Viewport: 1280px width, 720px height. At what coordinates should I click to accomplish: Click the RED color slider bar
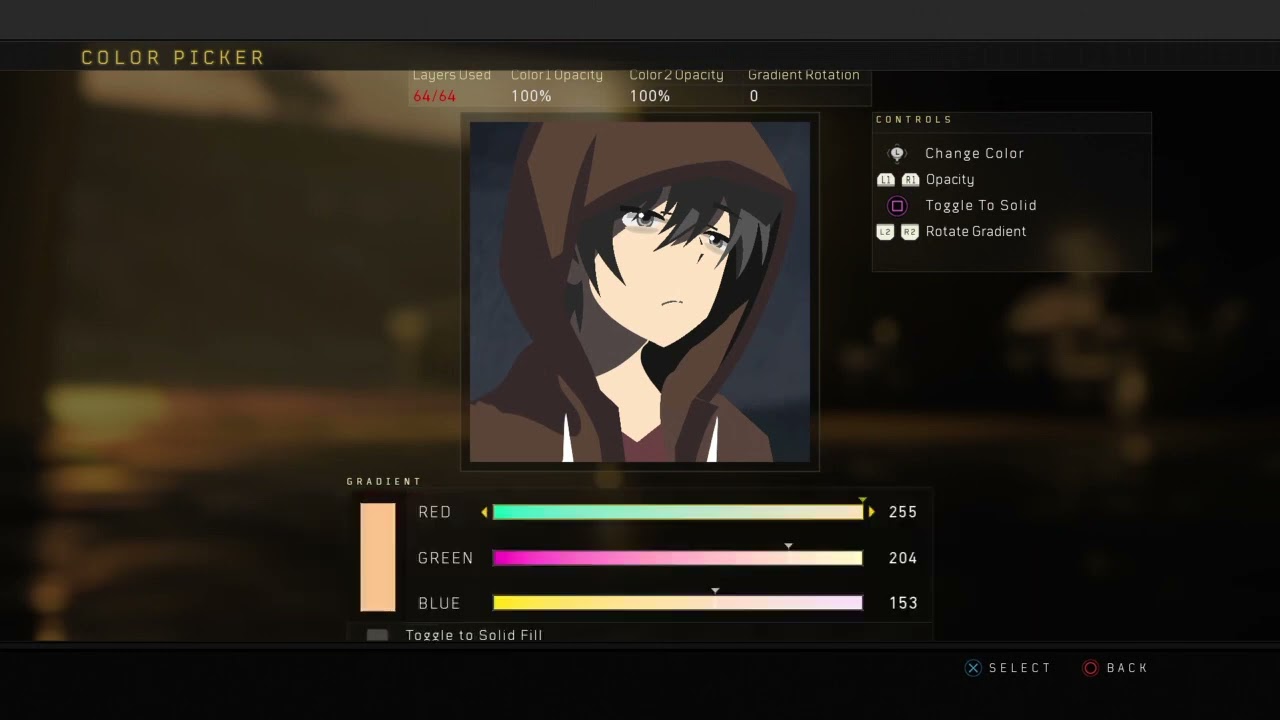point(677,512)
